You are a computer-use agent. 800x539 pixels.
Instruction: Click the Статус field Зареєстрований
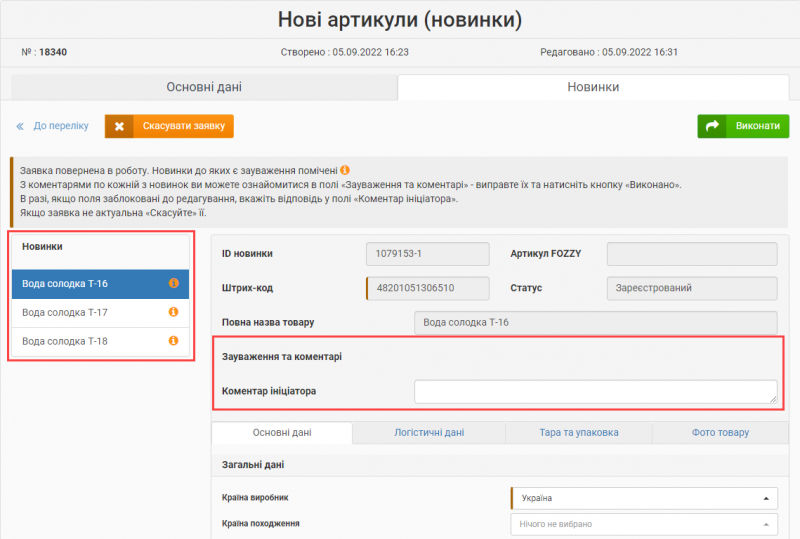pyautogui.click(x=692, y=288)
